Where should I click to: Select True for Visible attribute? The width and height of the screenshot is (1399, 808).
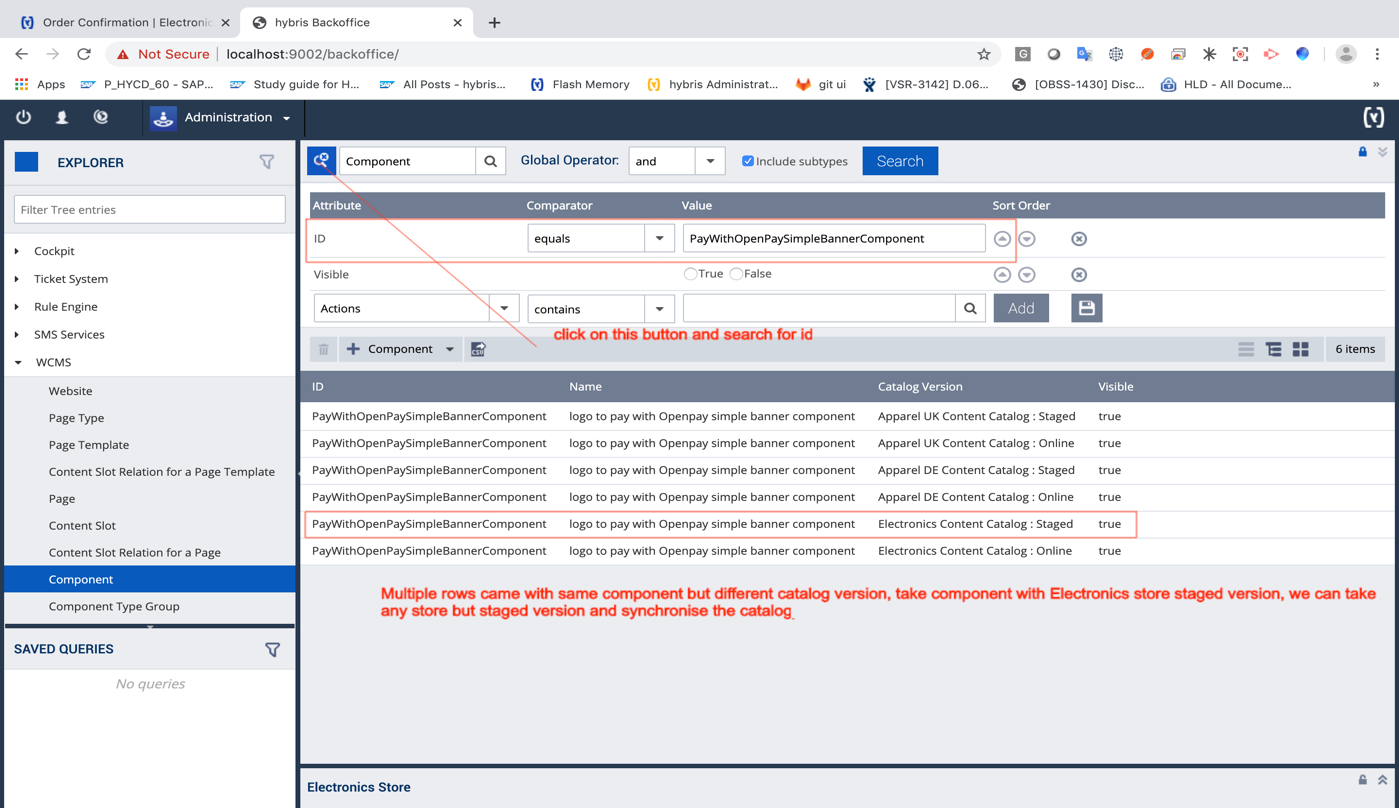pos(690,274)
